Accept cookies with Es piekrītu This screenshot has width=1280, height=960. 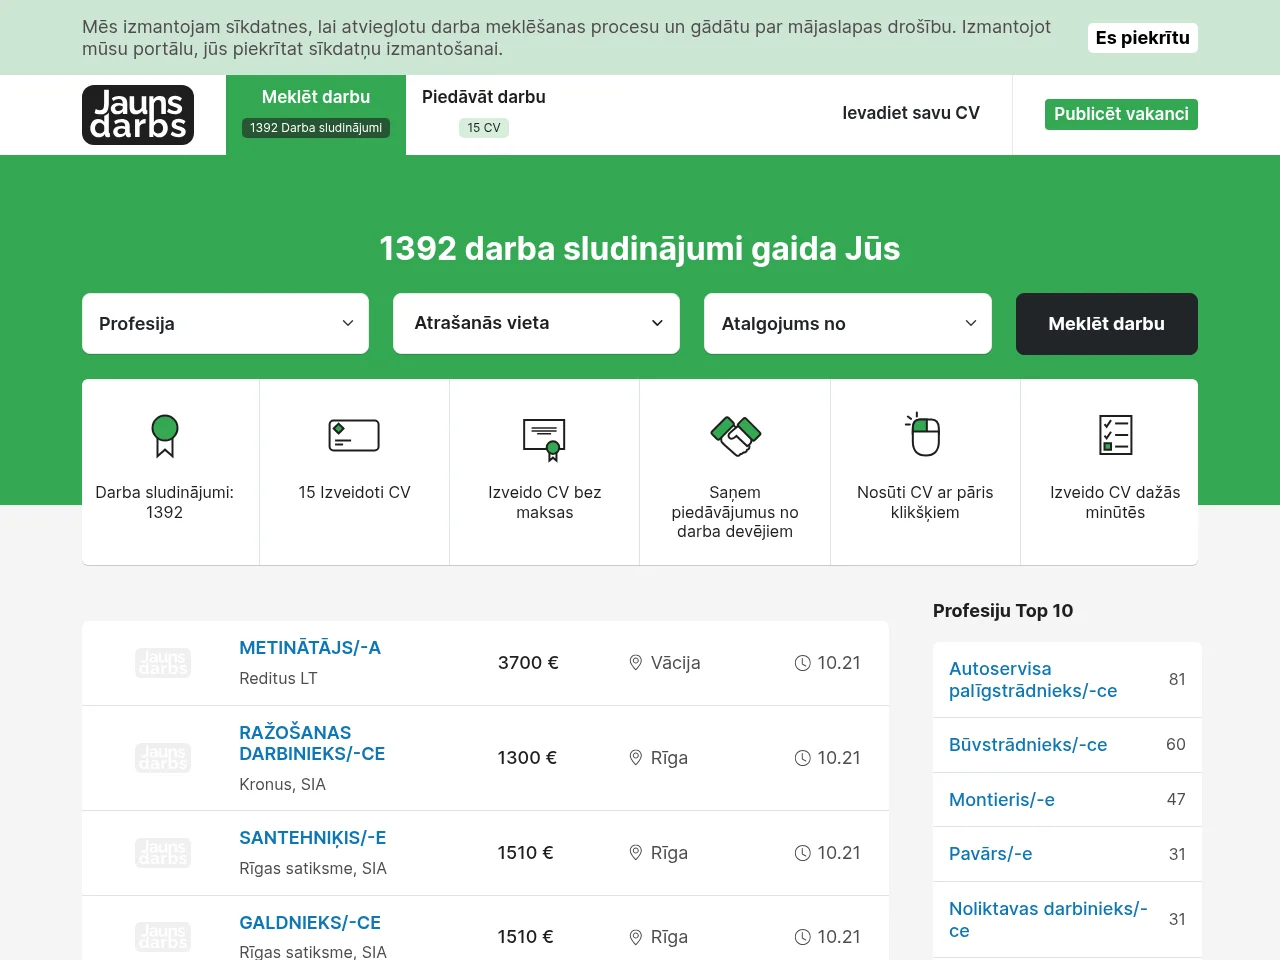[1142, 38]
